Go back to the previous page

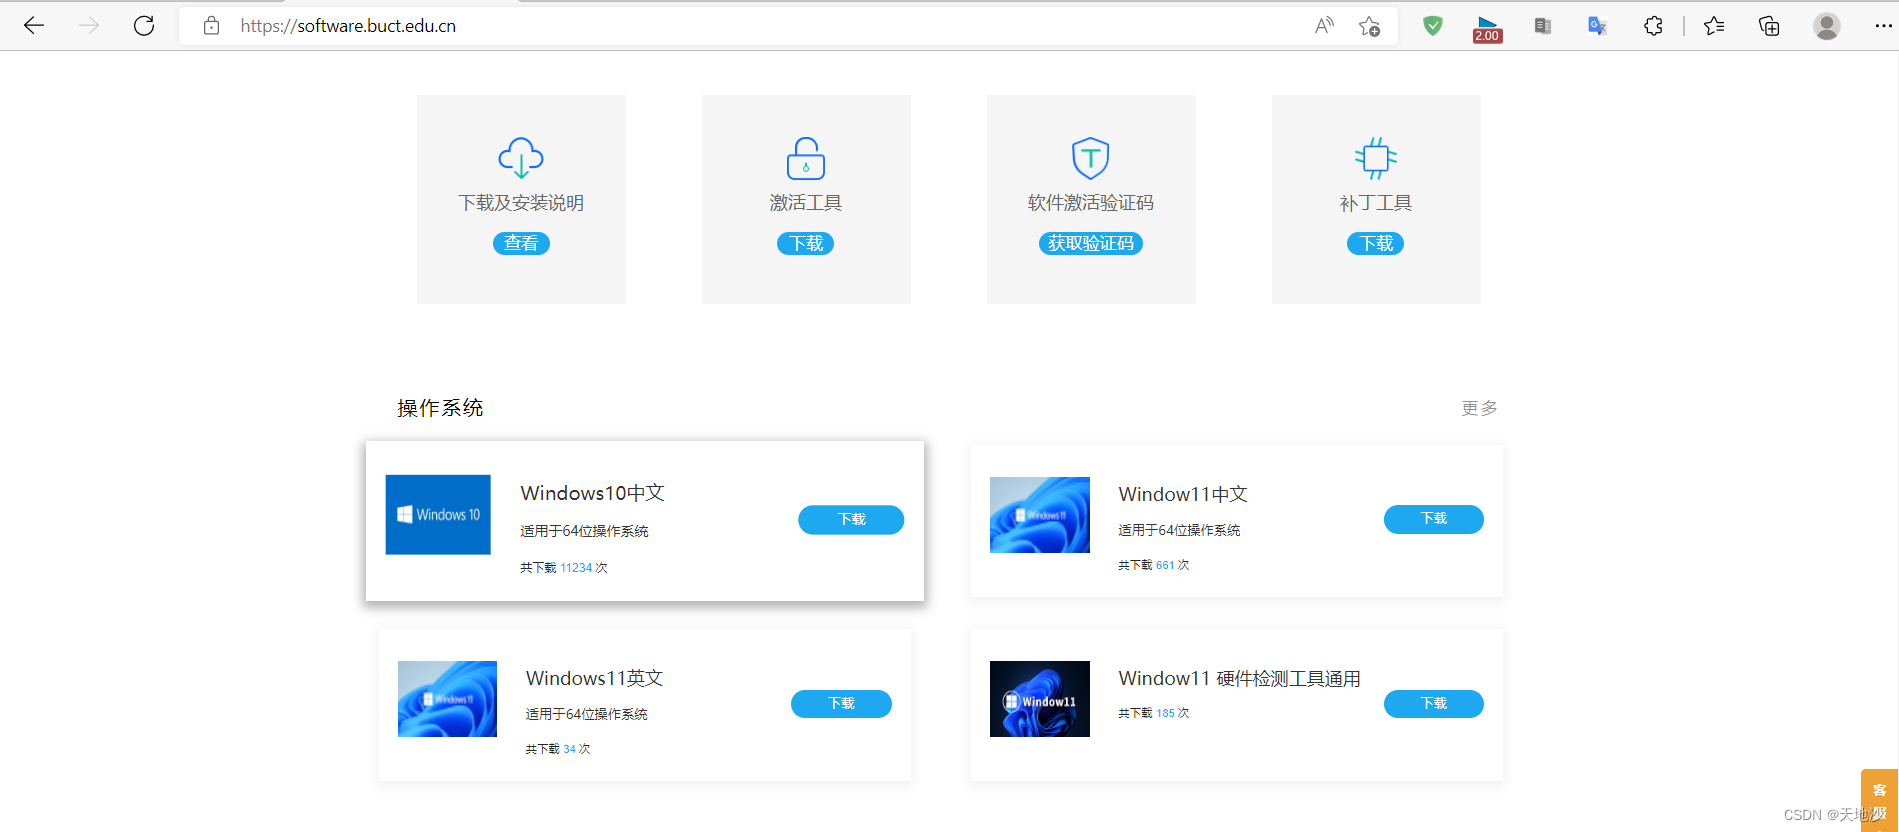coord(34,26)
